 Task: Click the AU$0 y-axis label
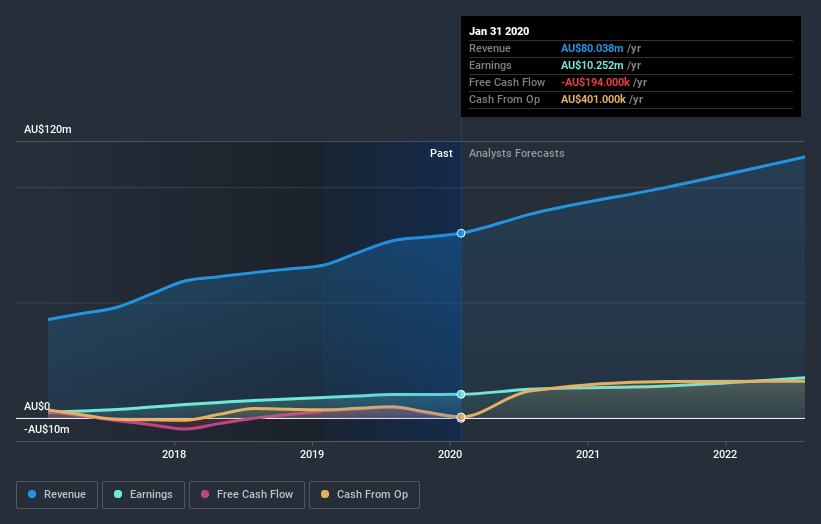pos(37,406)
